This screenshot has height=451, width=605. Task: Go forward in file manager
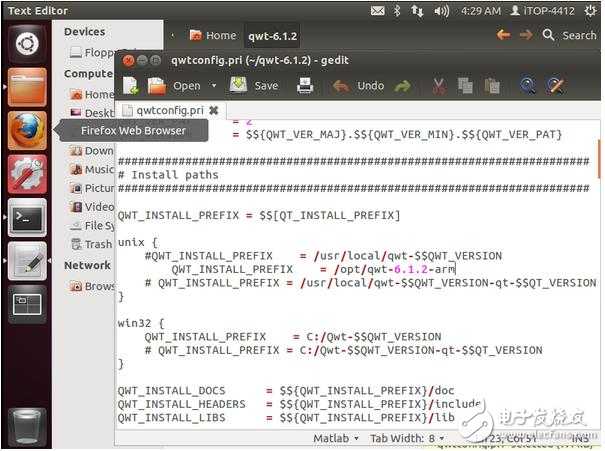pyautogui.click(x=526, y=35)
